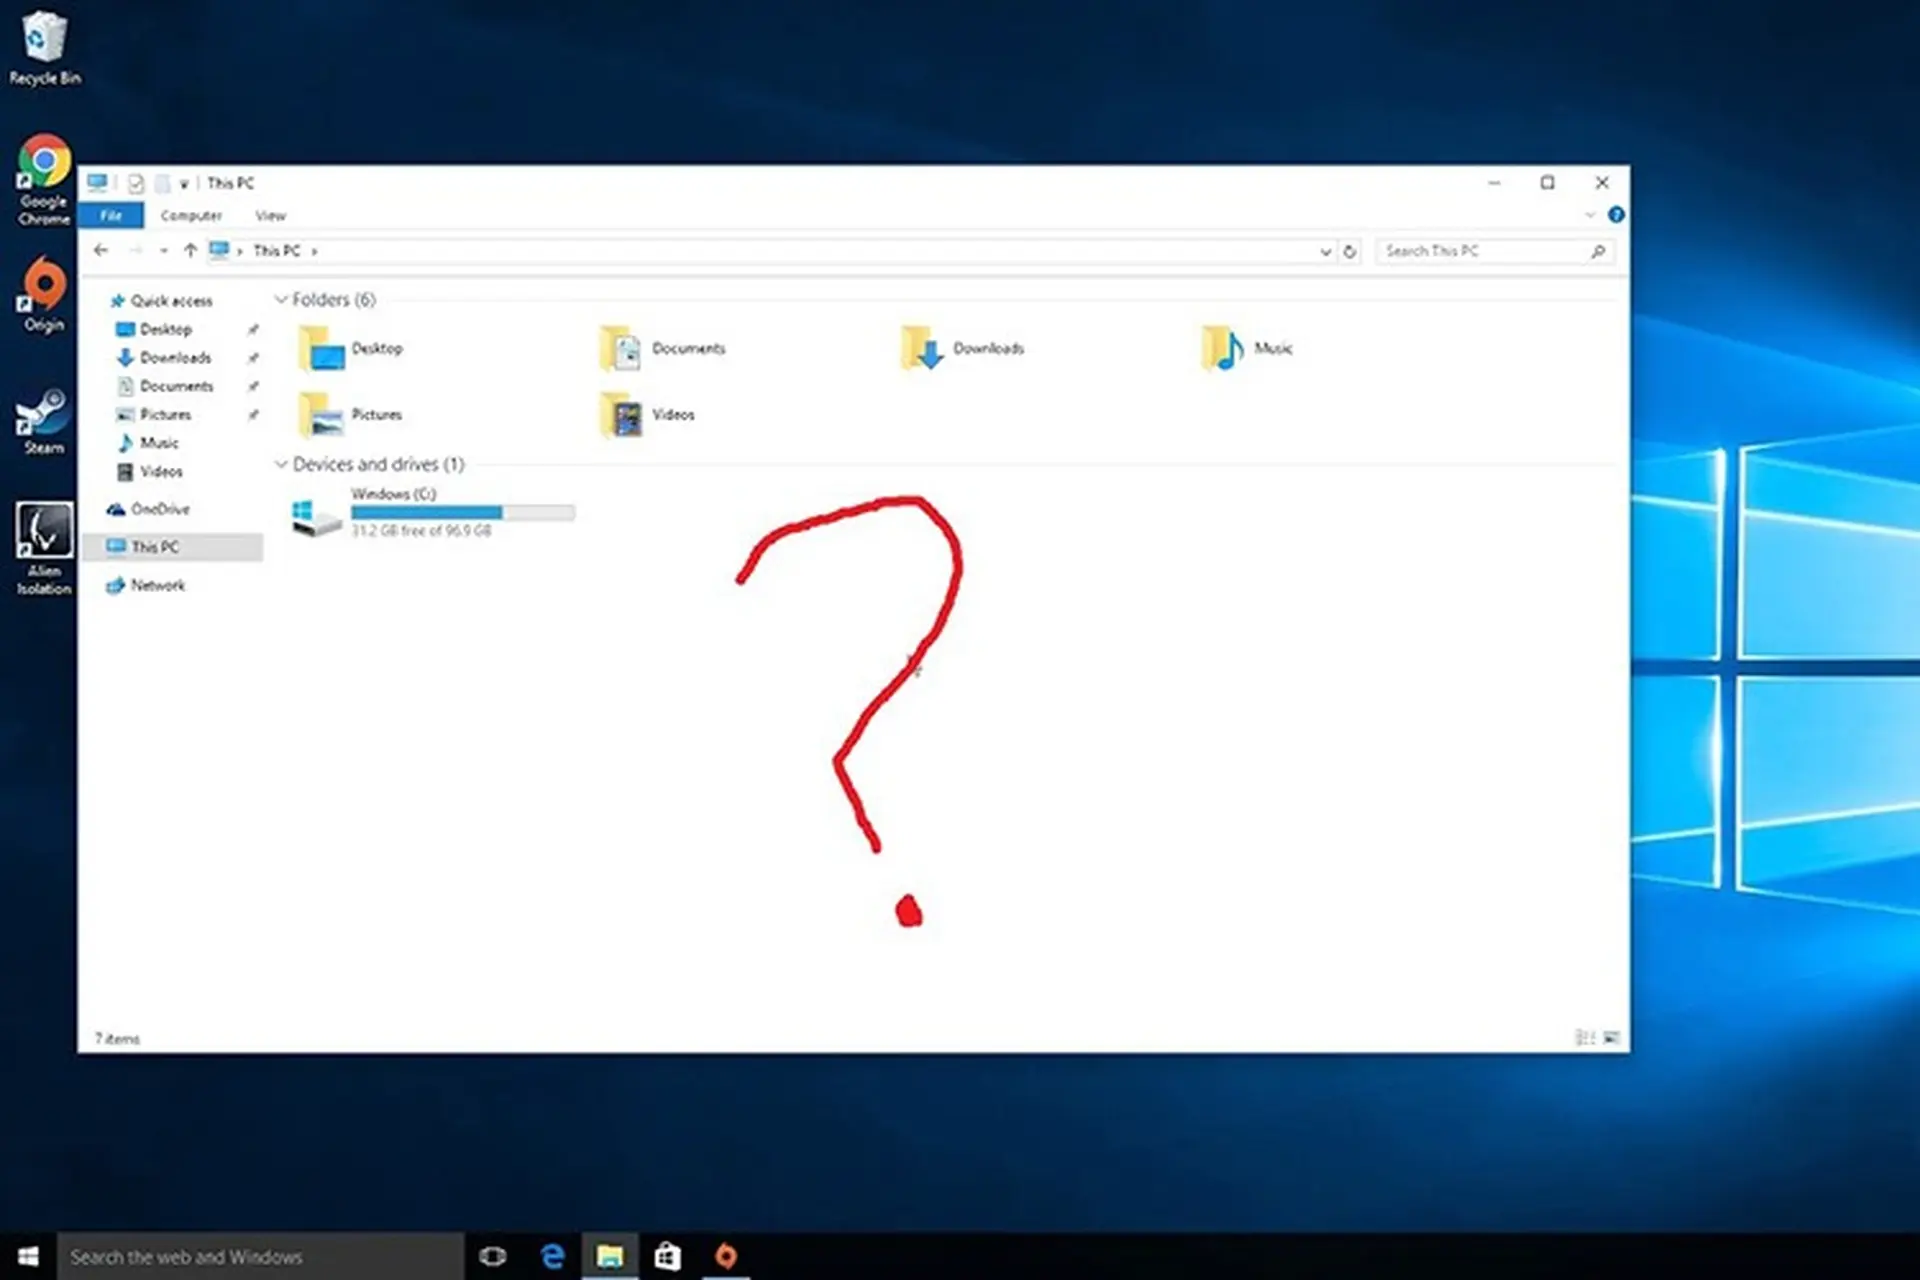This screenshot has width=1920, height=1280.
Task: Switch to the View tab
Action: [270, 215]
